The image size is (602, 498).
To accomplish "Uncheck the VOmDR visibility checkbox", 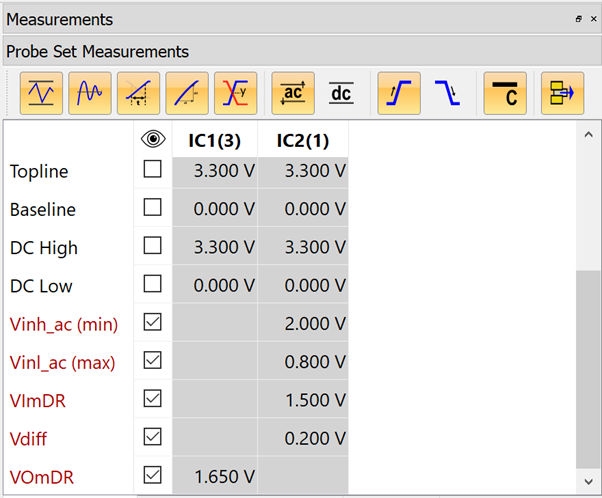I will point(152,474).
